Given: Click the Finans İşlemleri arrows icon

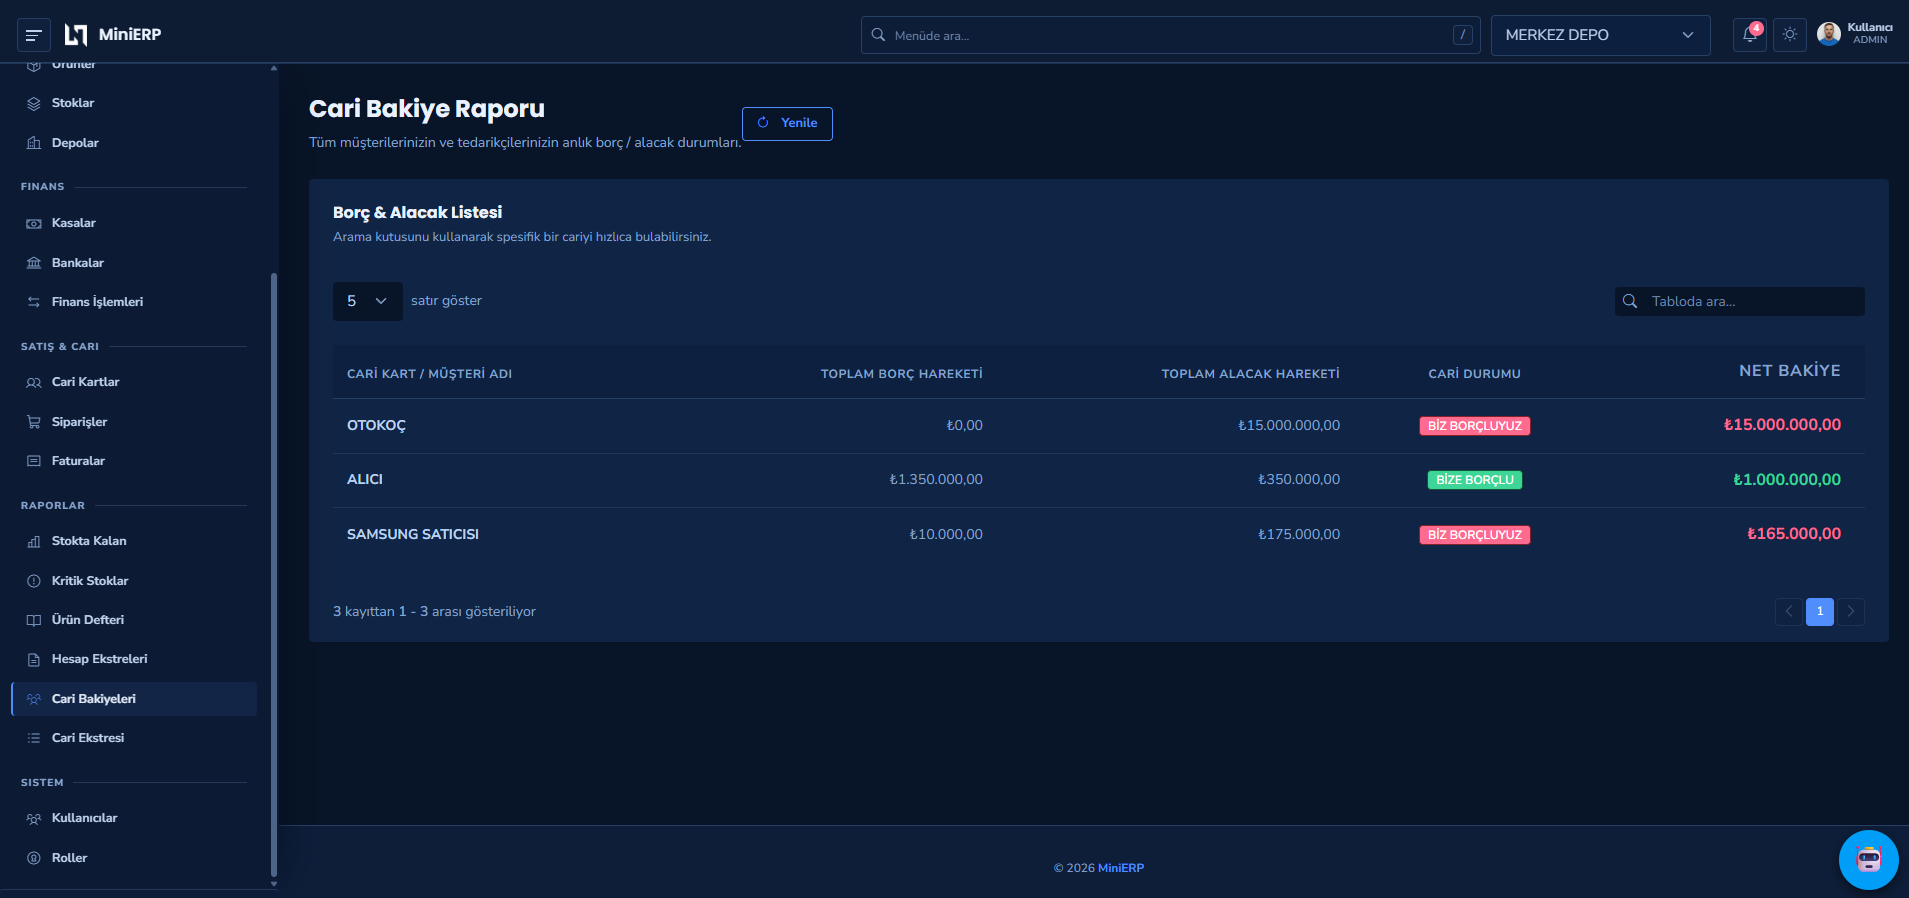Looking at the screenshot, I should 34,302.
